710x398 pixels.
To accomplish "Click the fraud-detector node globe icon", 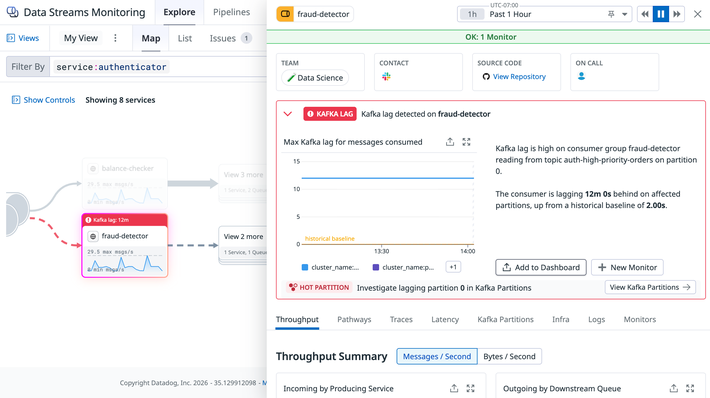I will point(93,236).
